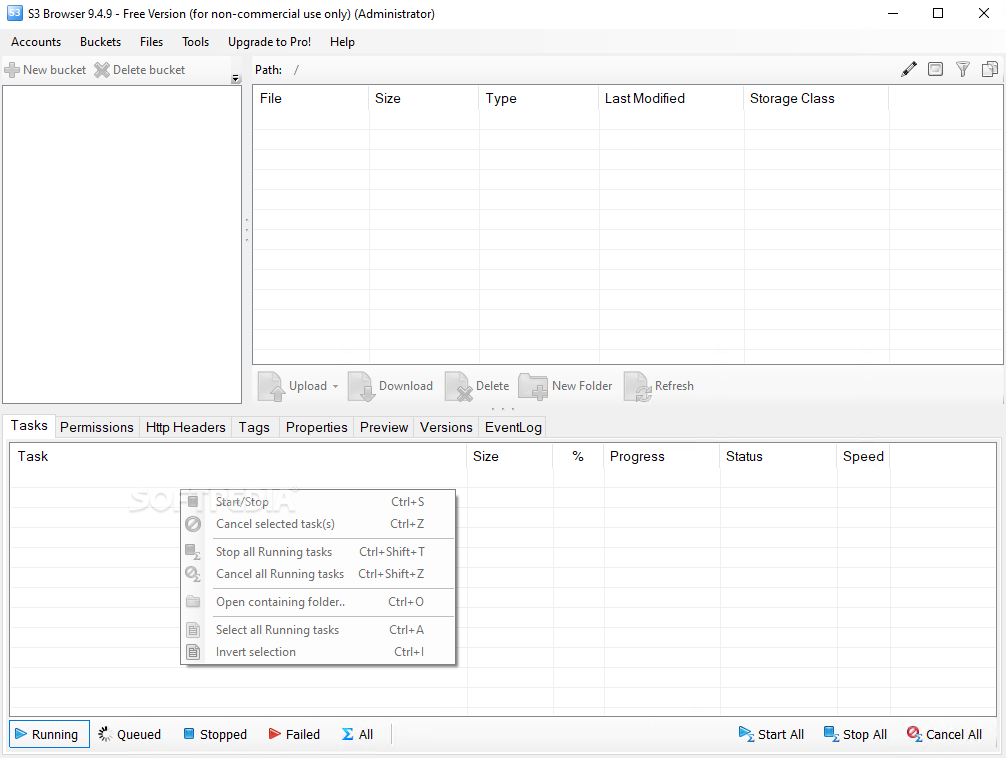Open the Files menu
The image size is (1006, 758).
[151, 42]
